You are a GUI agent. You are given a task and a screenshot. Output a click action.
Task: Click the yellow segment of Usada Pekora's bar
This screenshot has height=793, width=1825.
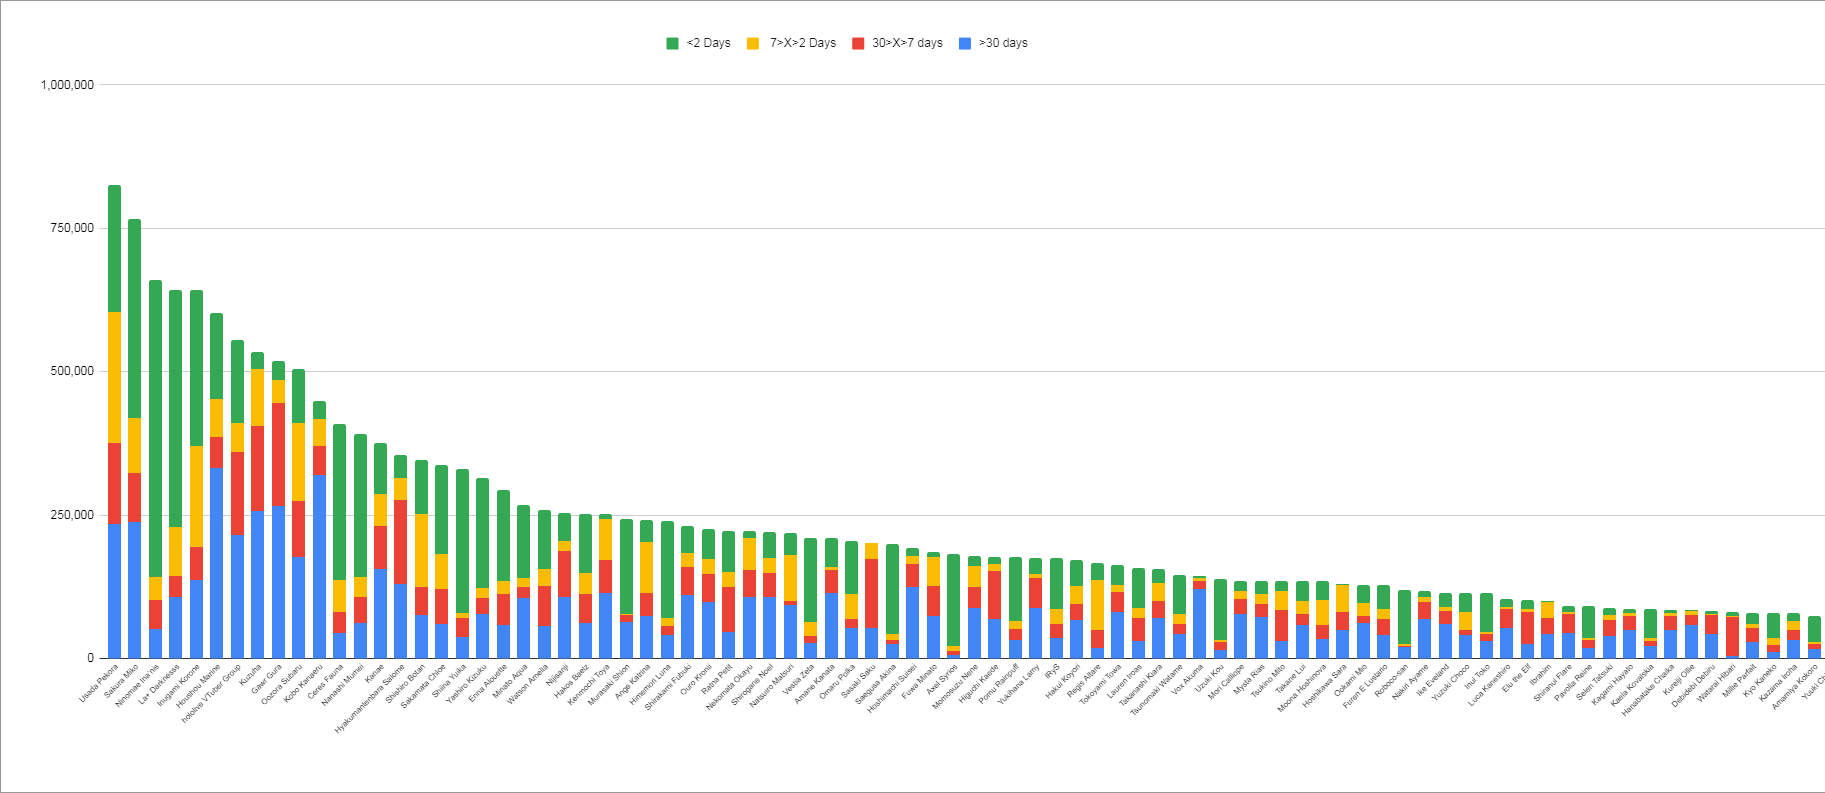[x=115, y=377]
